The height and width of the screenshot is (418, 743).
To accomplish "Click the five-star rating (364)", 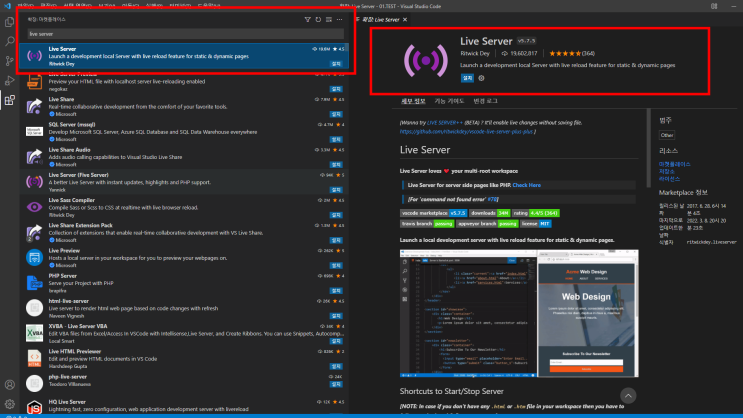I will point(572,54).
